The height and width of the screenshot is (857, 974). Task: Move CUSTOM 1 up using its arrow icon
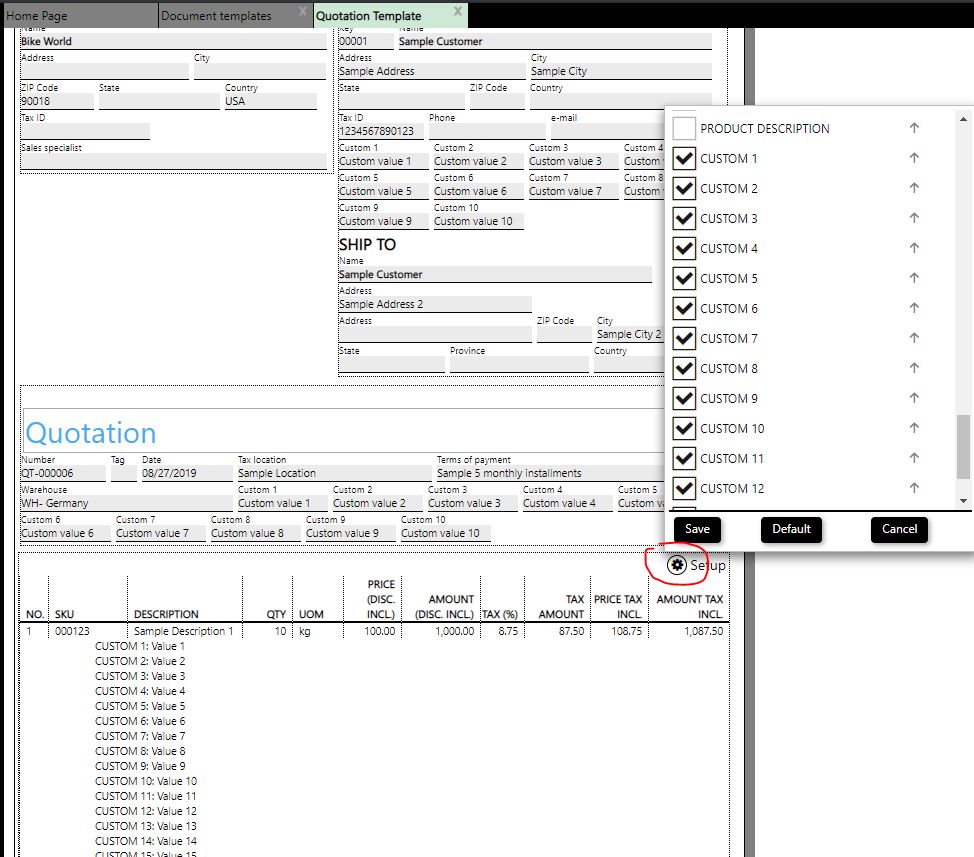tap(914, 158)
